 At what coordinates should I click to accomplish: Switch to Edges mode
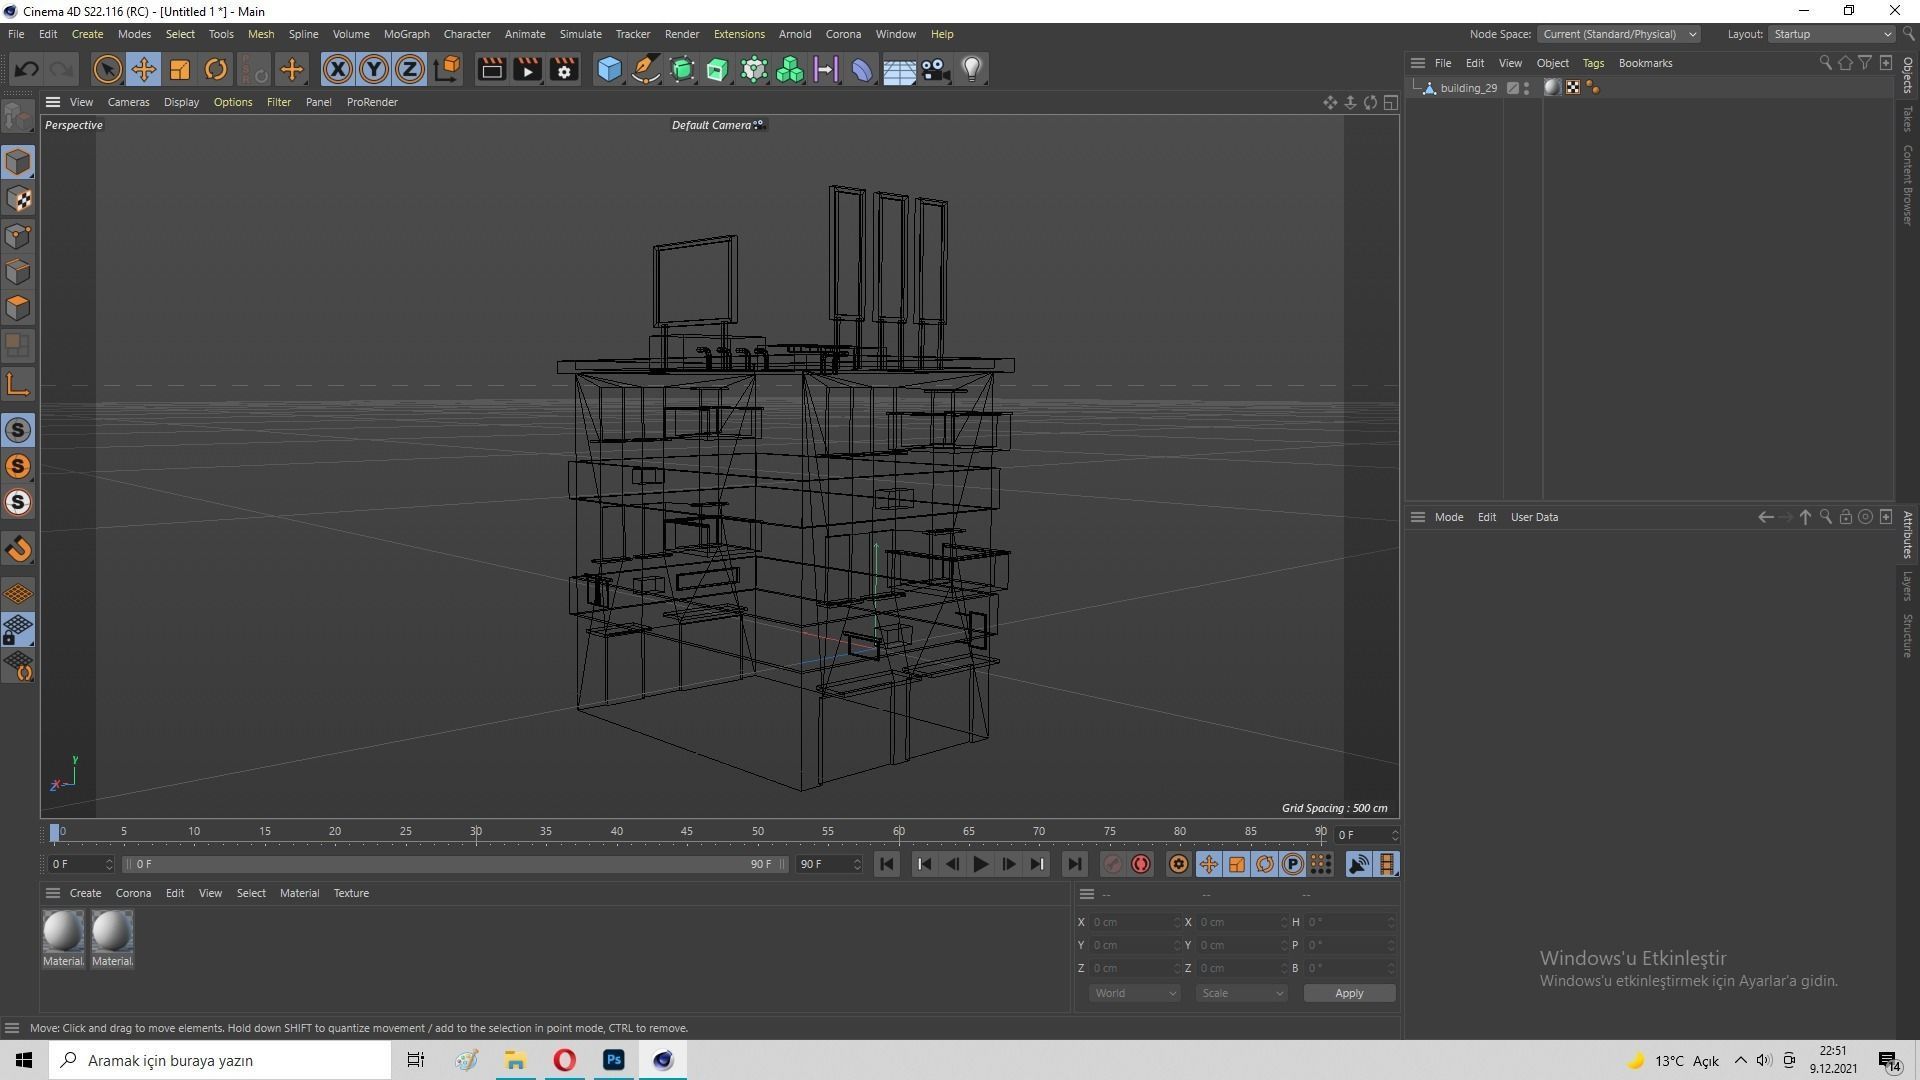click(18, 272)
